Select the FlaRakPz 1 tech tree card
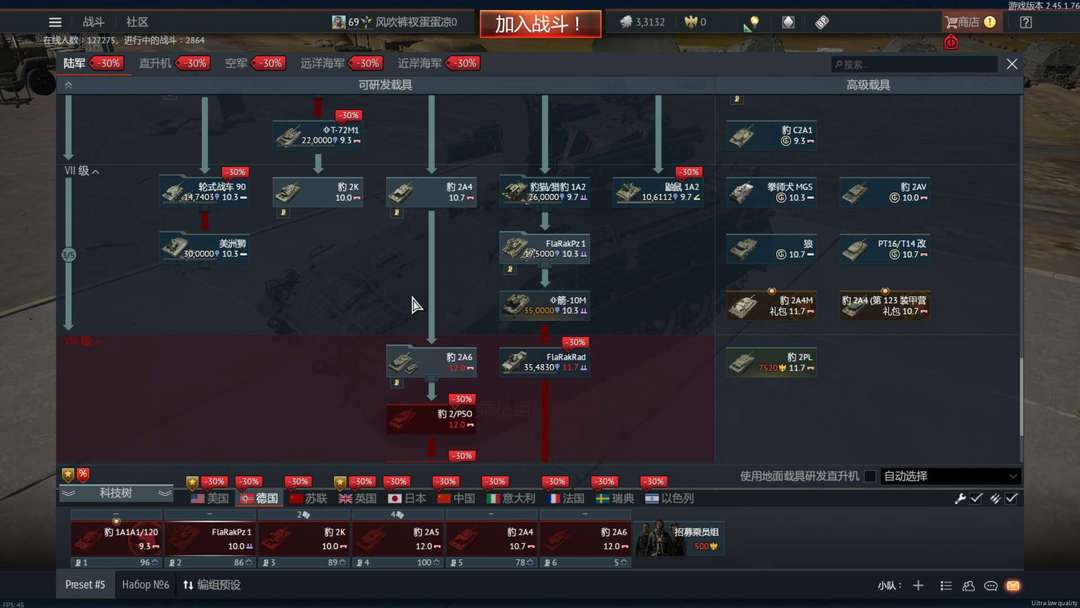 [544, 249]
